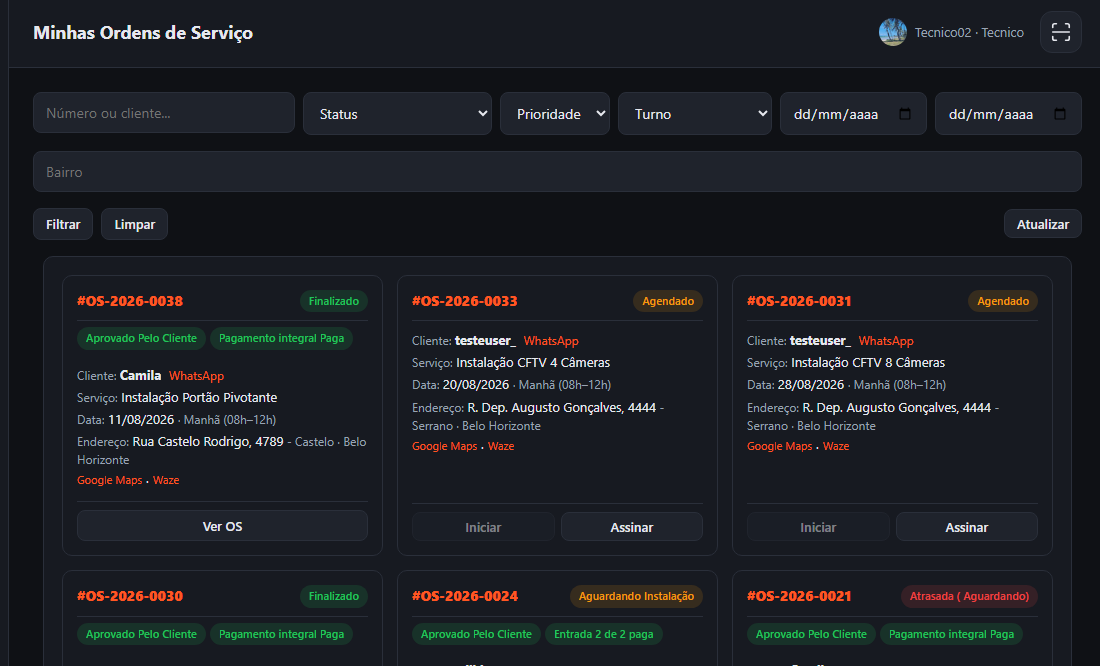The image size is (1100, 666).
Task: Click Iniciar on order OS-2026-0031
Action: click(x=818, y=527)
